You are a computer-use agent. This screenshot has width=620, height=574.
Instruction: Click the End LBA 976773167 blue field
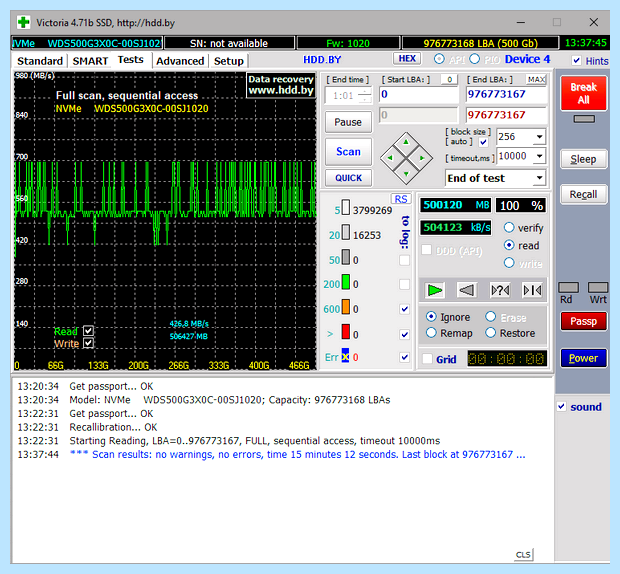click(x=506, y=94)
